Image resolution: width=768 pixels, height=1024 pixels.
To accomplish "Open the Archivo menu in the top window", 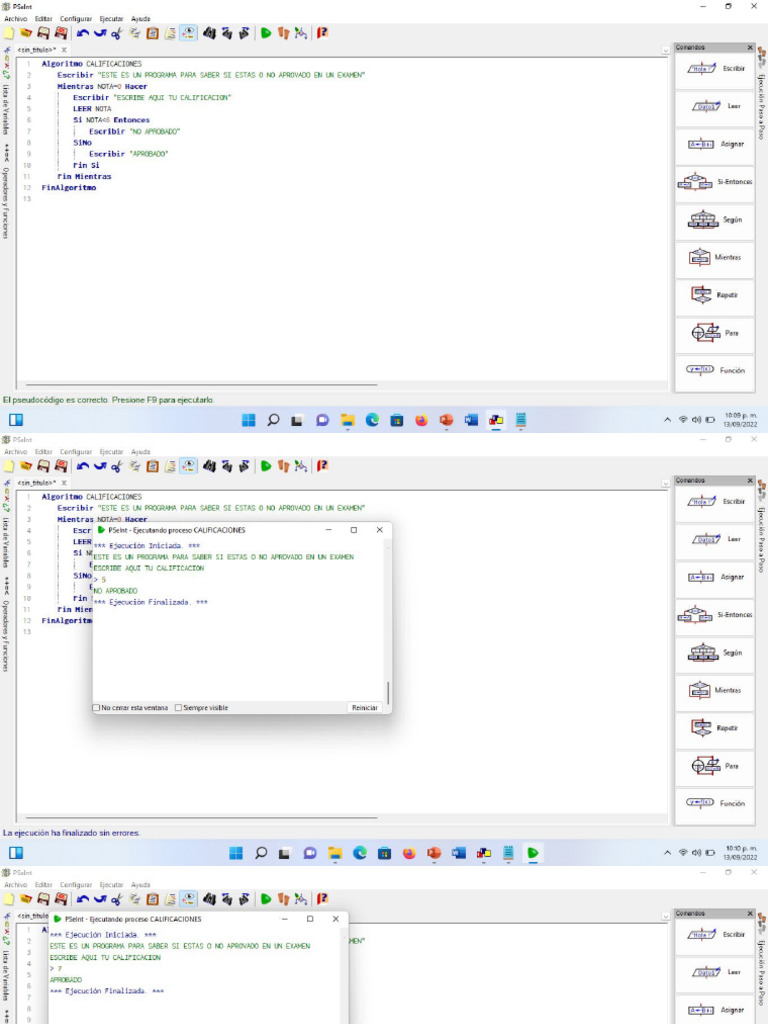I will coord(15,19).
